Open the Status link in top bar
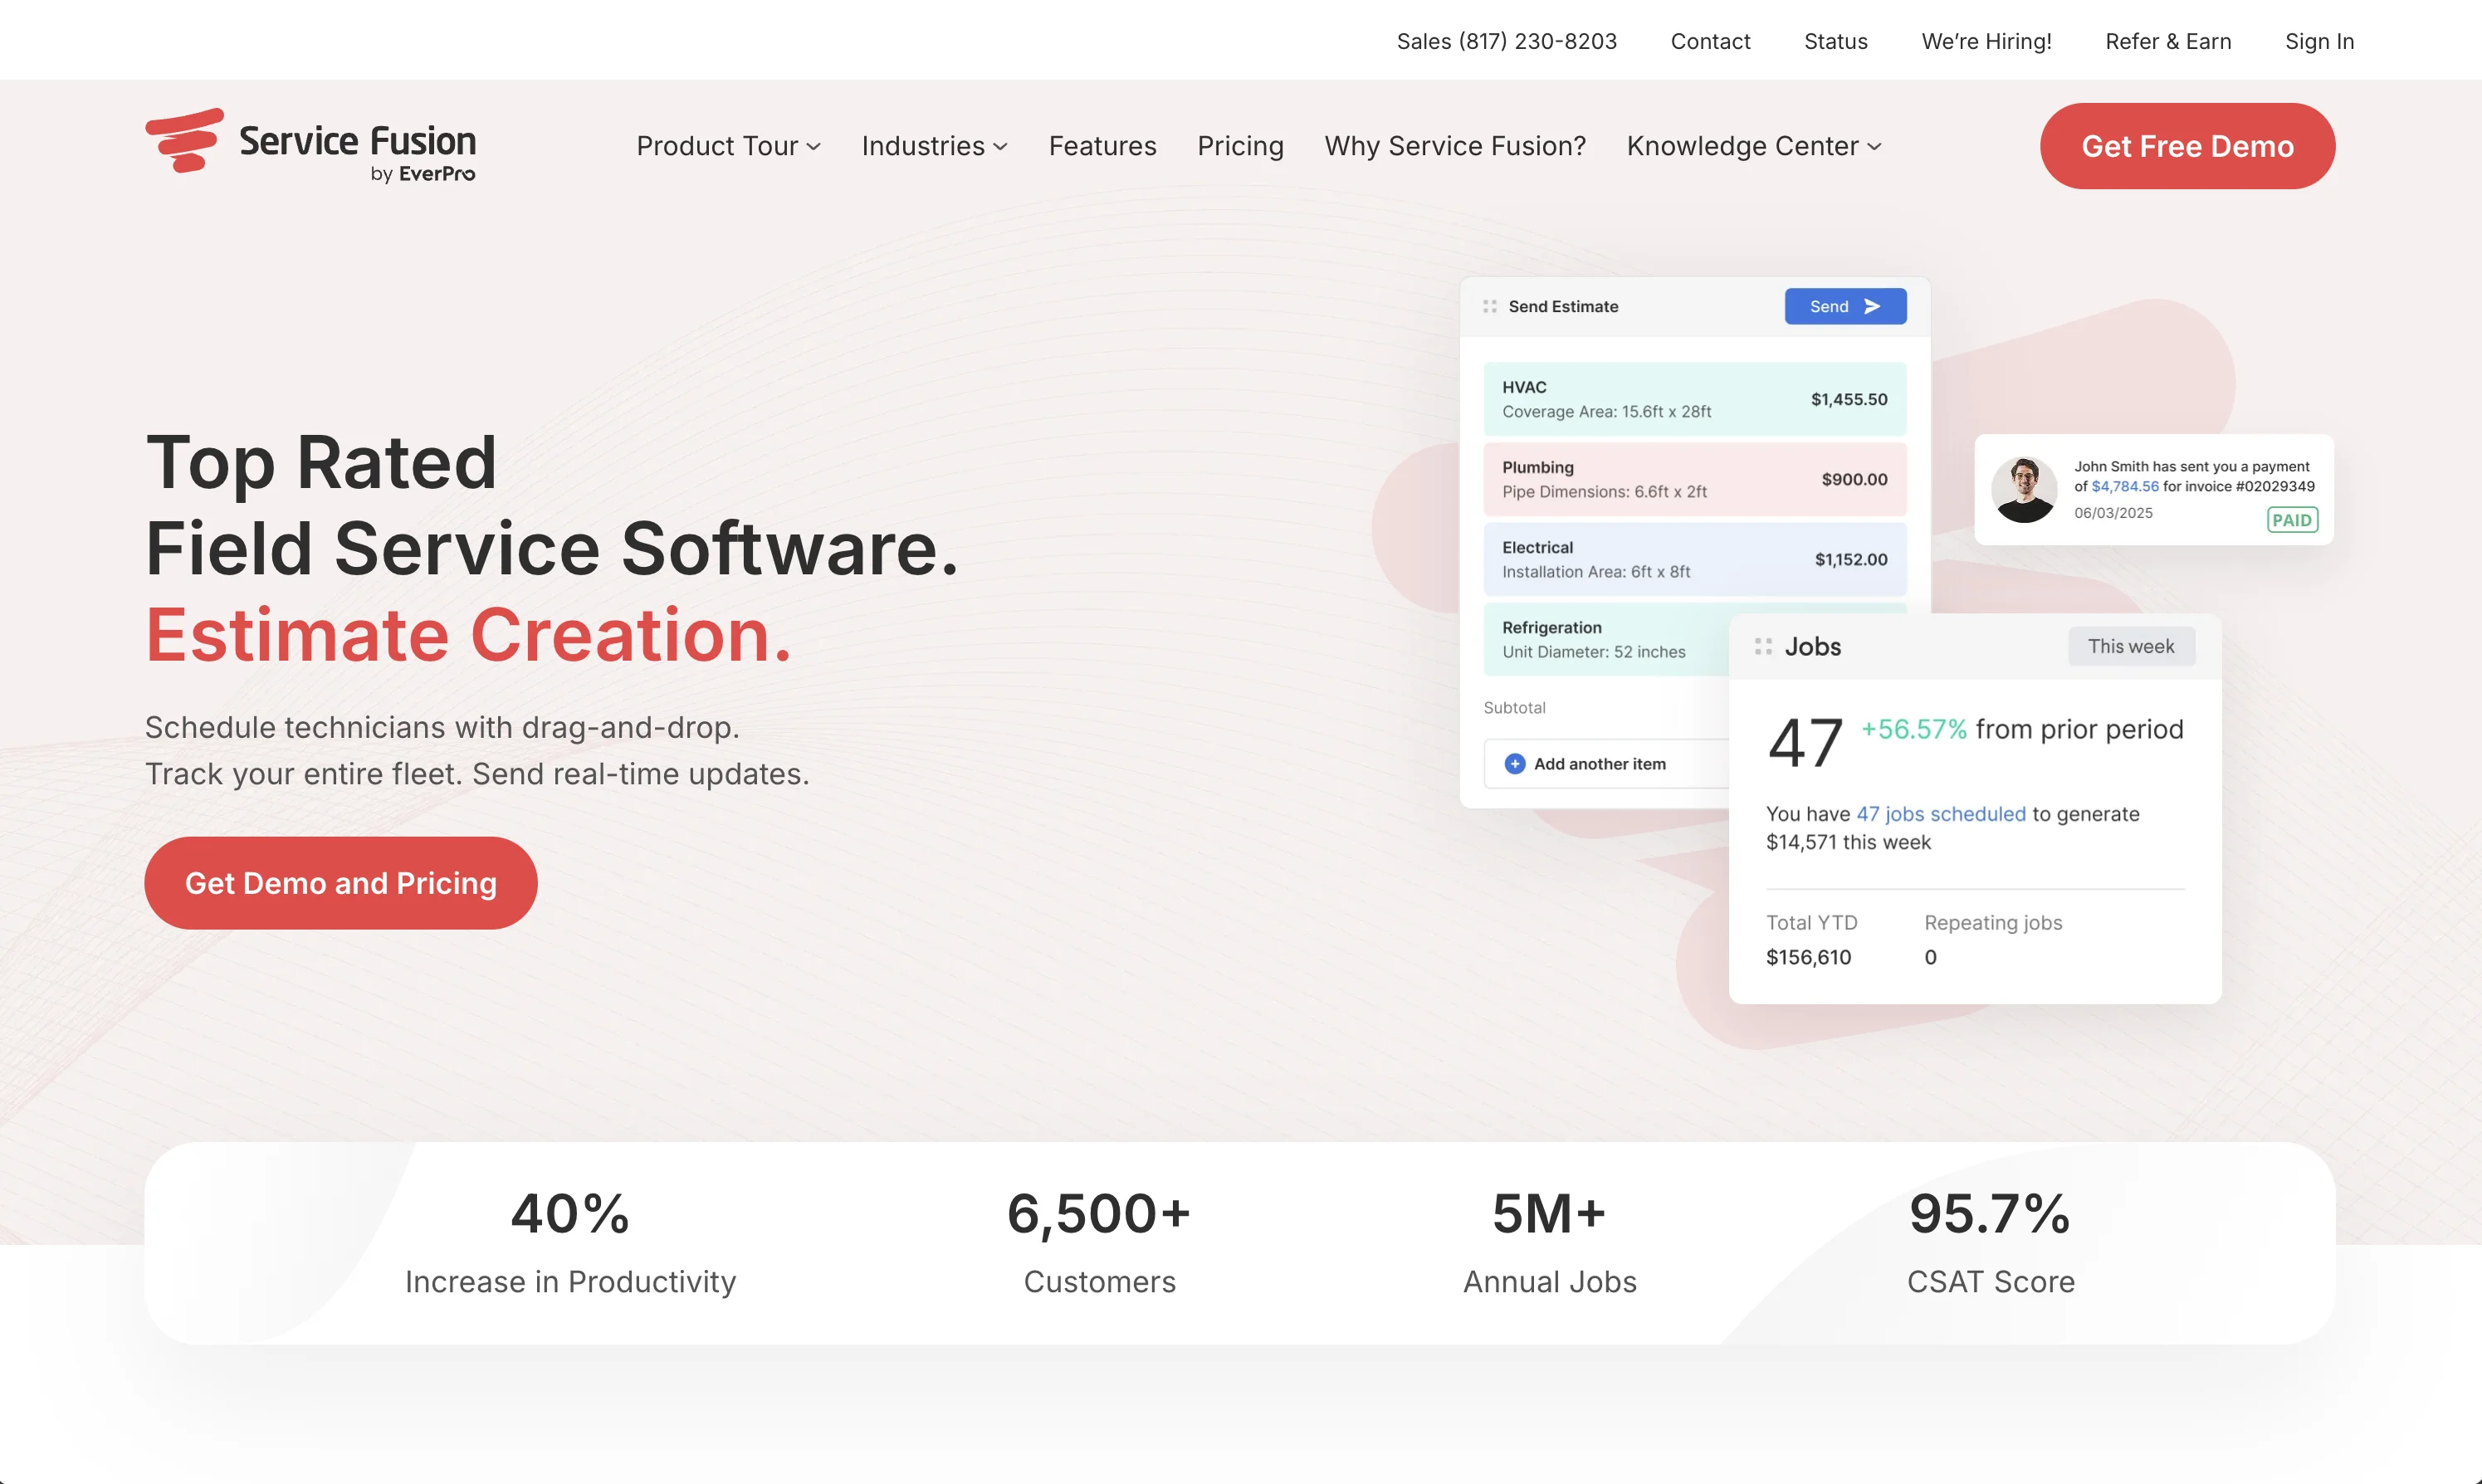Screen dimensions: 2482x1484 (1835, 41)
